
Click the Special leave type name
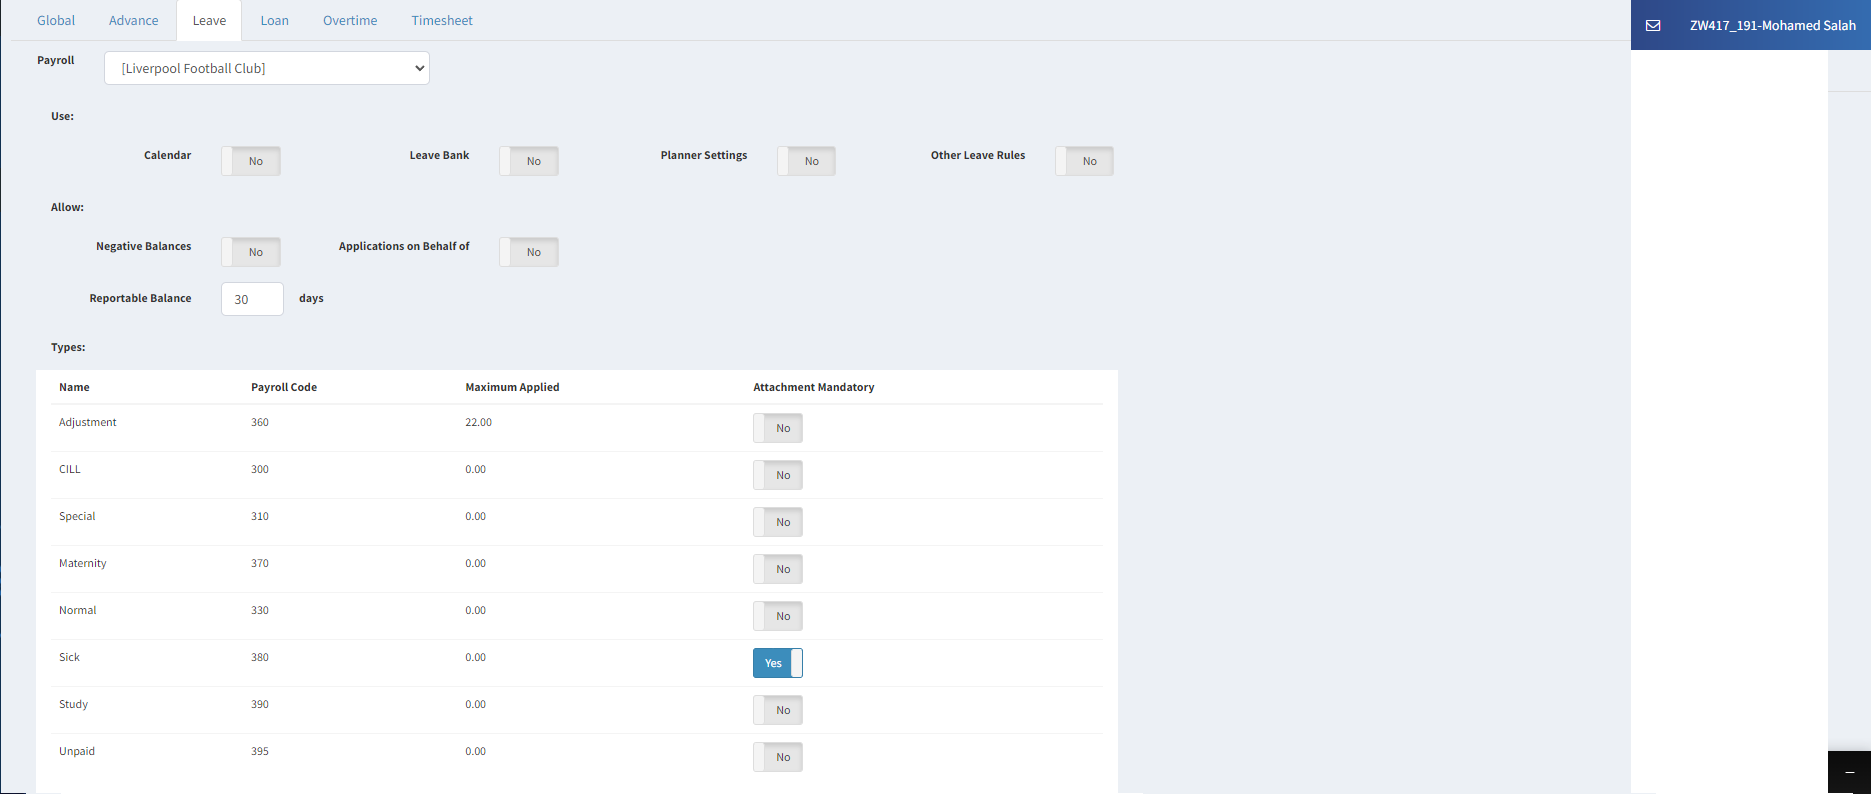tap(77, 516)
